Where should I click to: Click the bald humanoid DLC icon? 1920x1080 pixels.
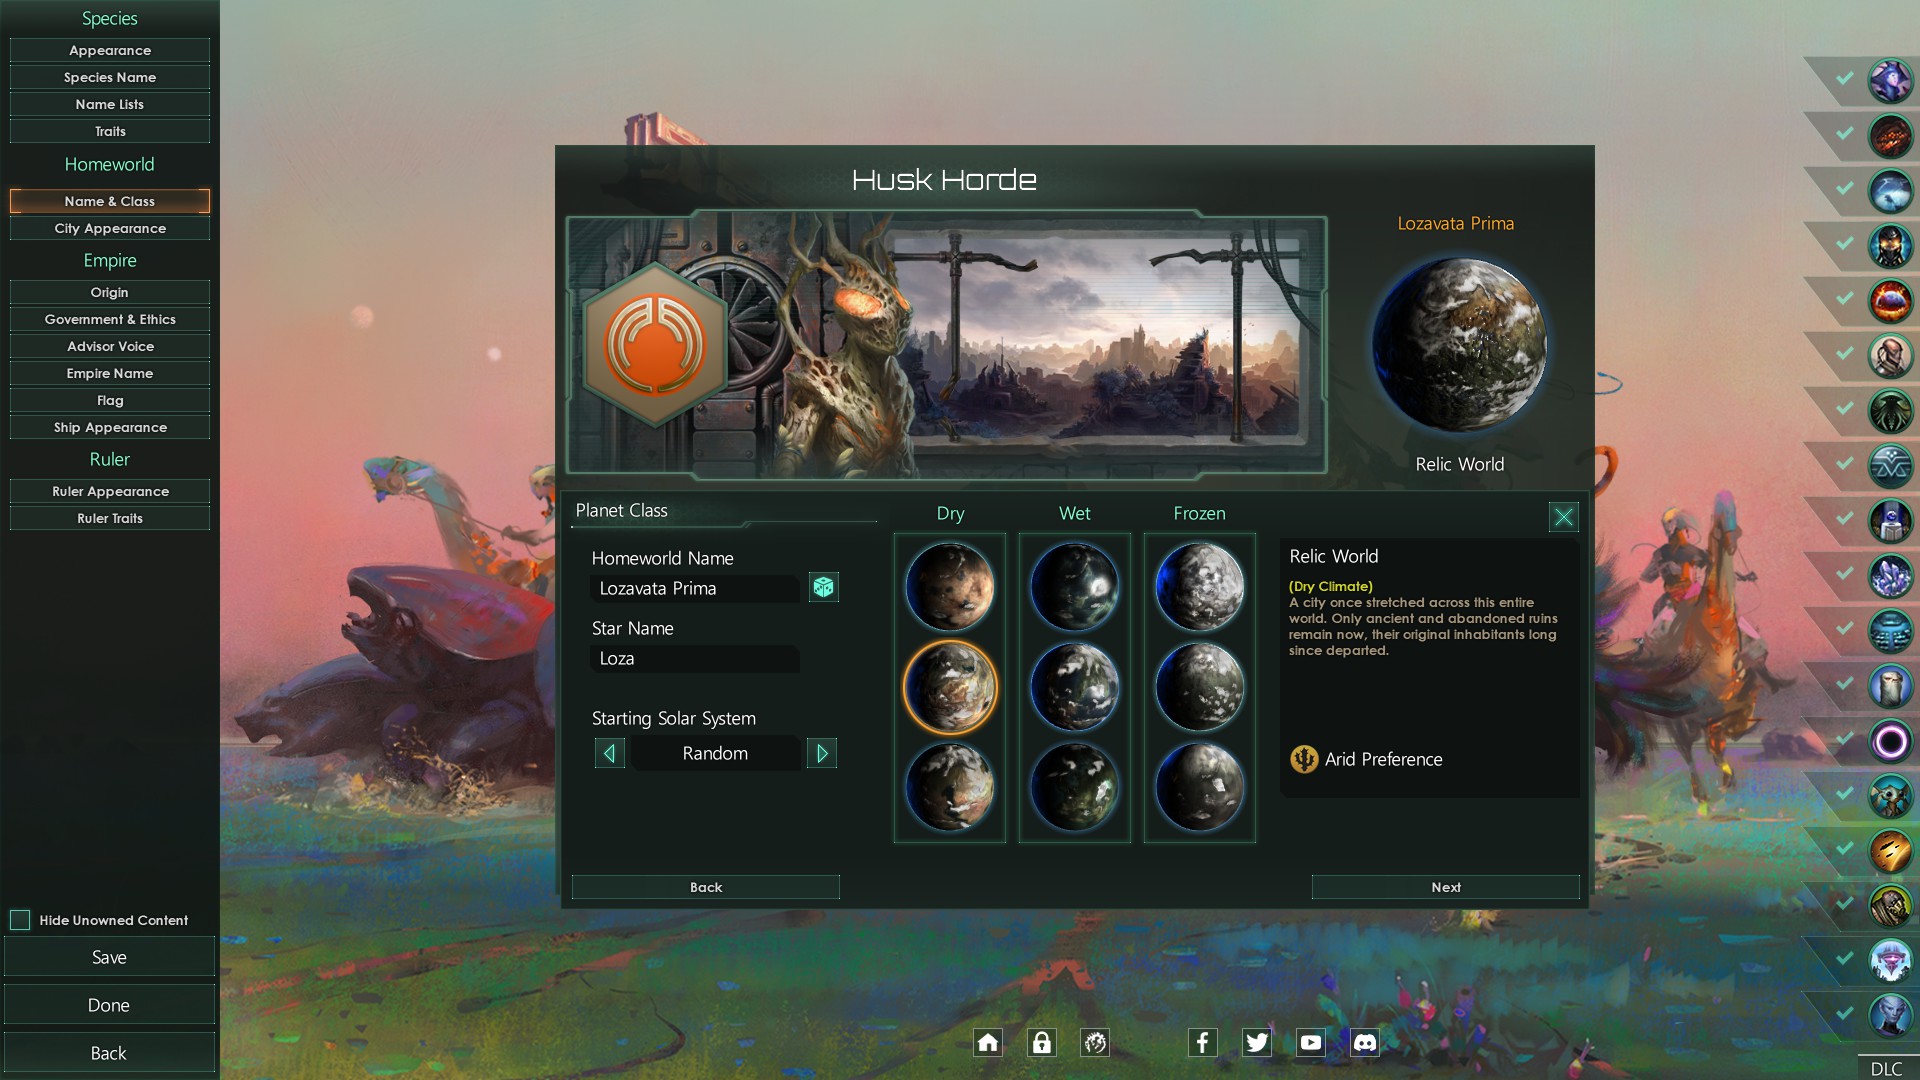pos(1890,356)
